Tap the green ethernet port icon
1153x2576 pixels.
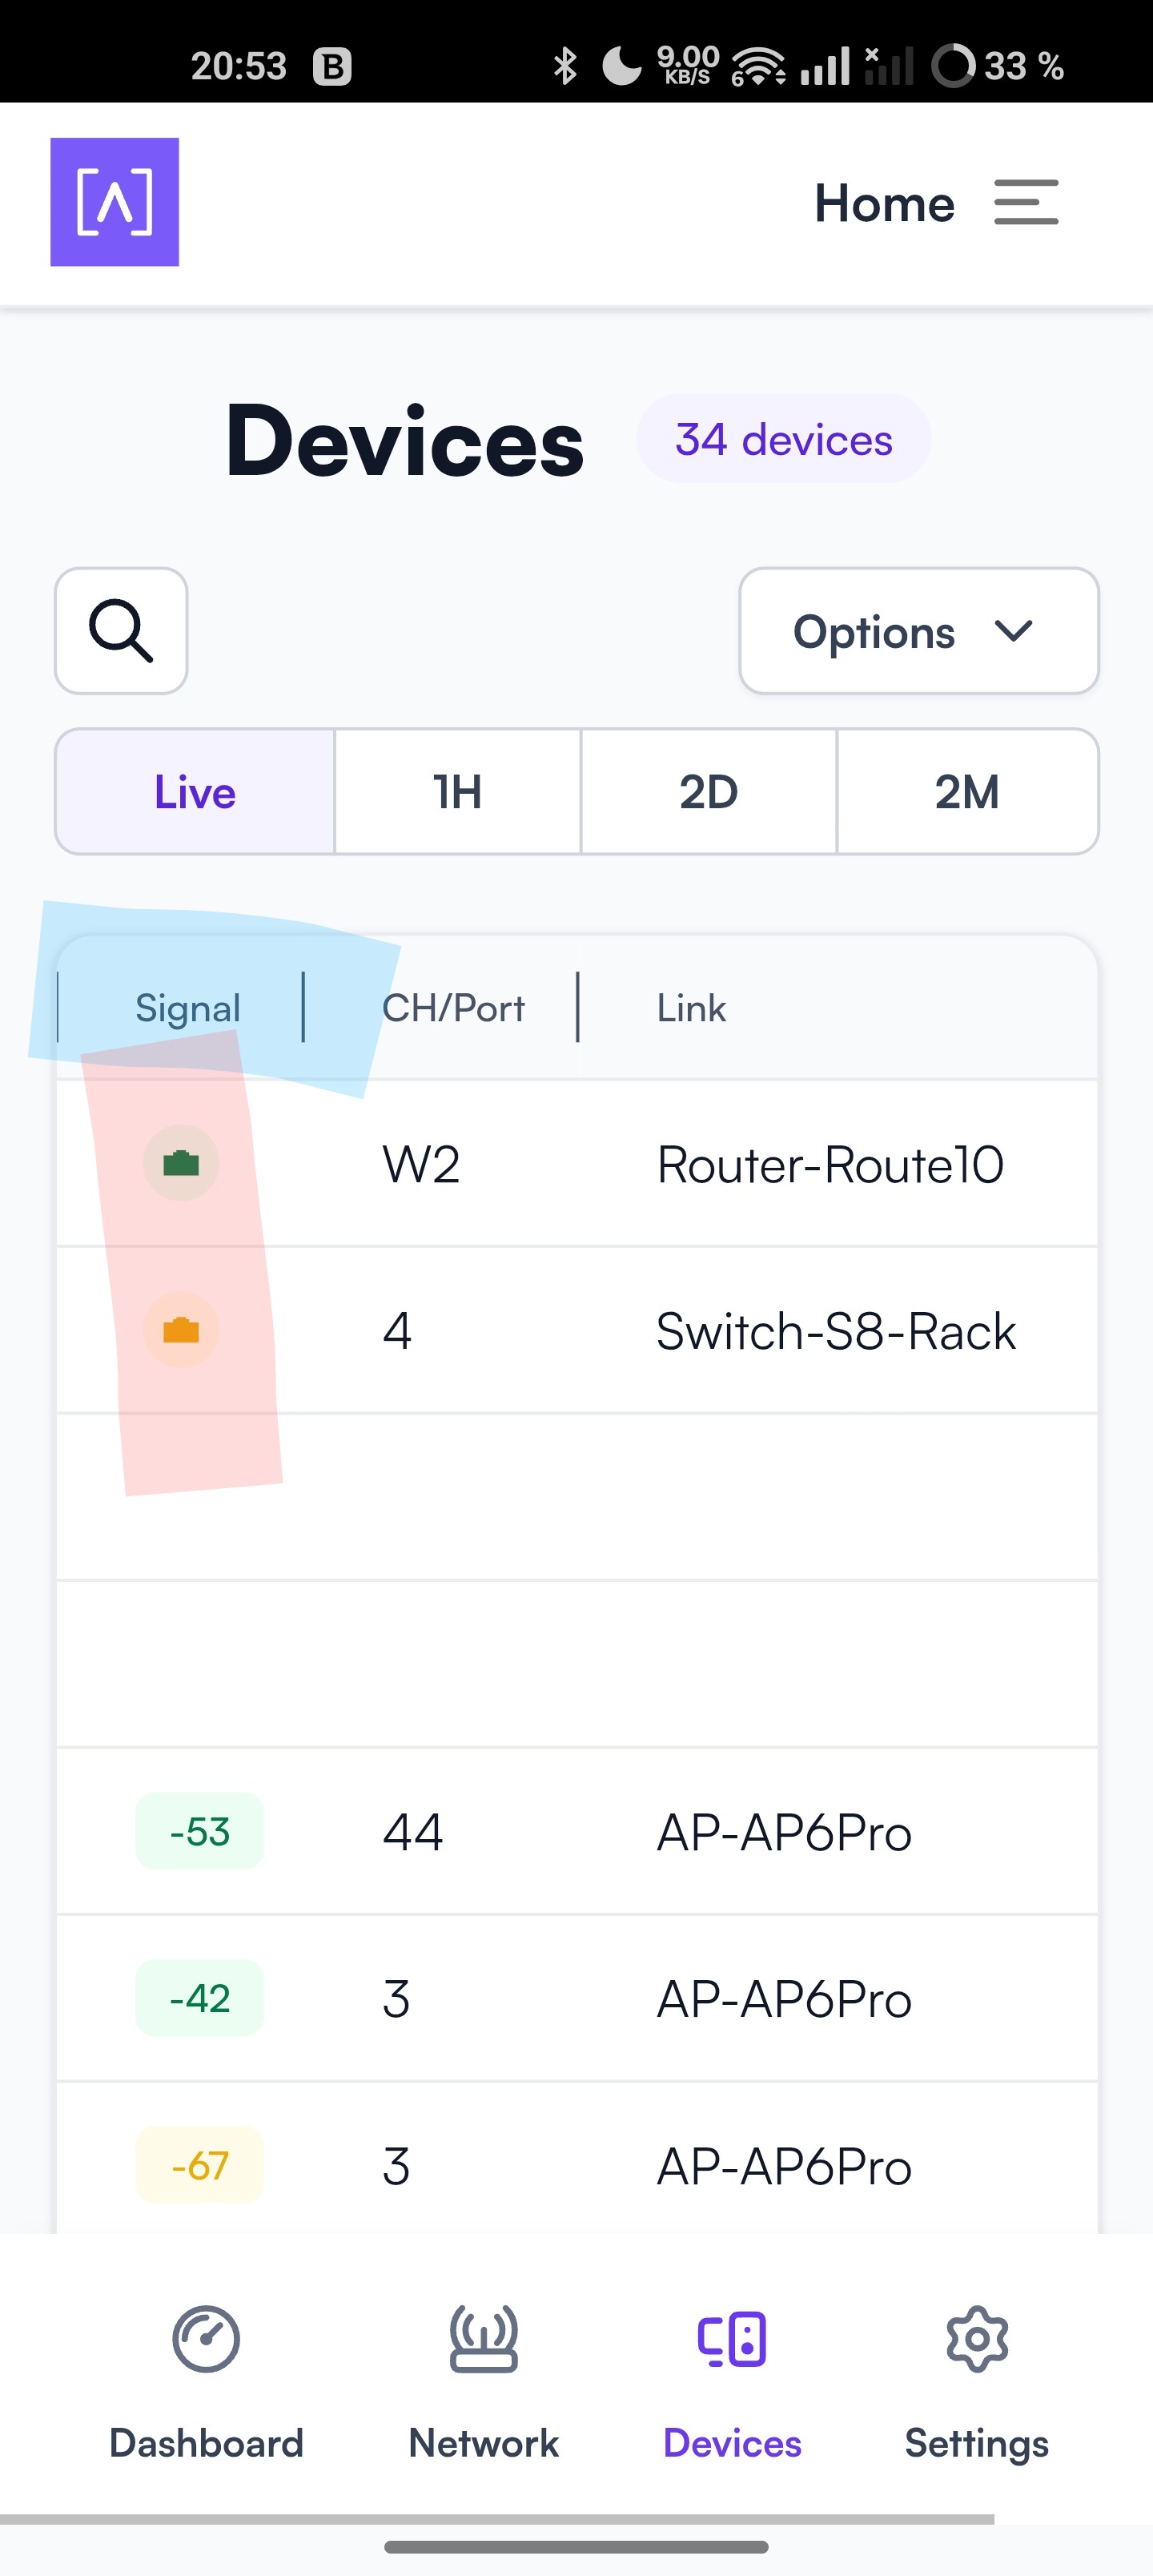181,1163
